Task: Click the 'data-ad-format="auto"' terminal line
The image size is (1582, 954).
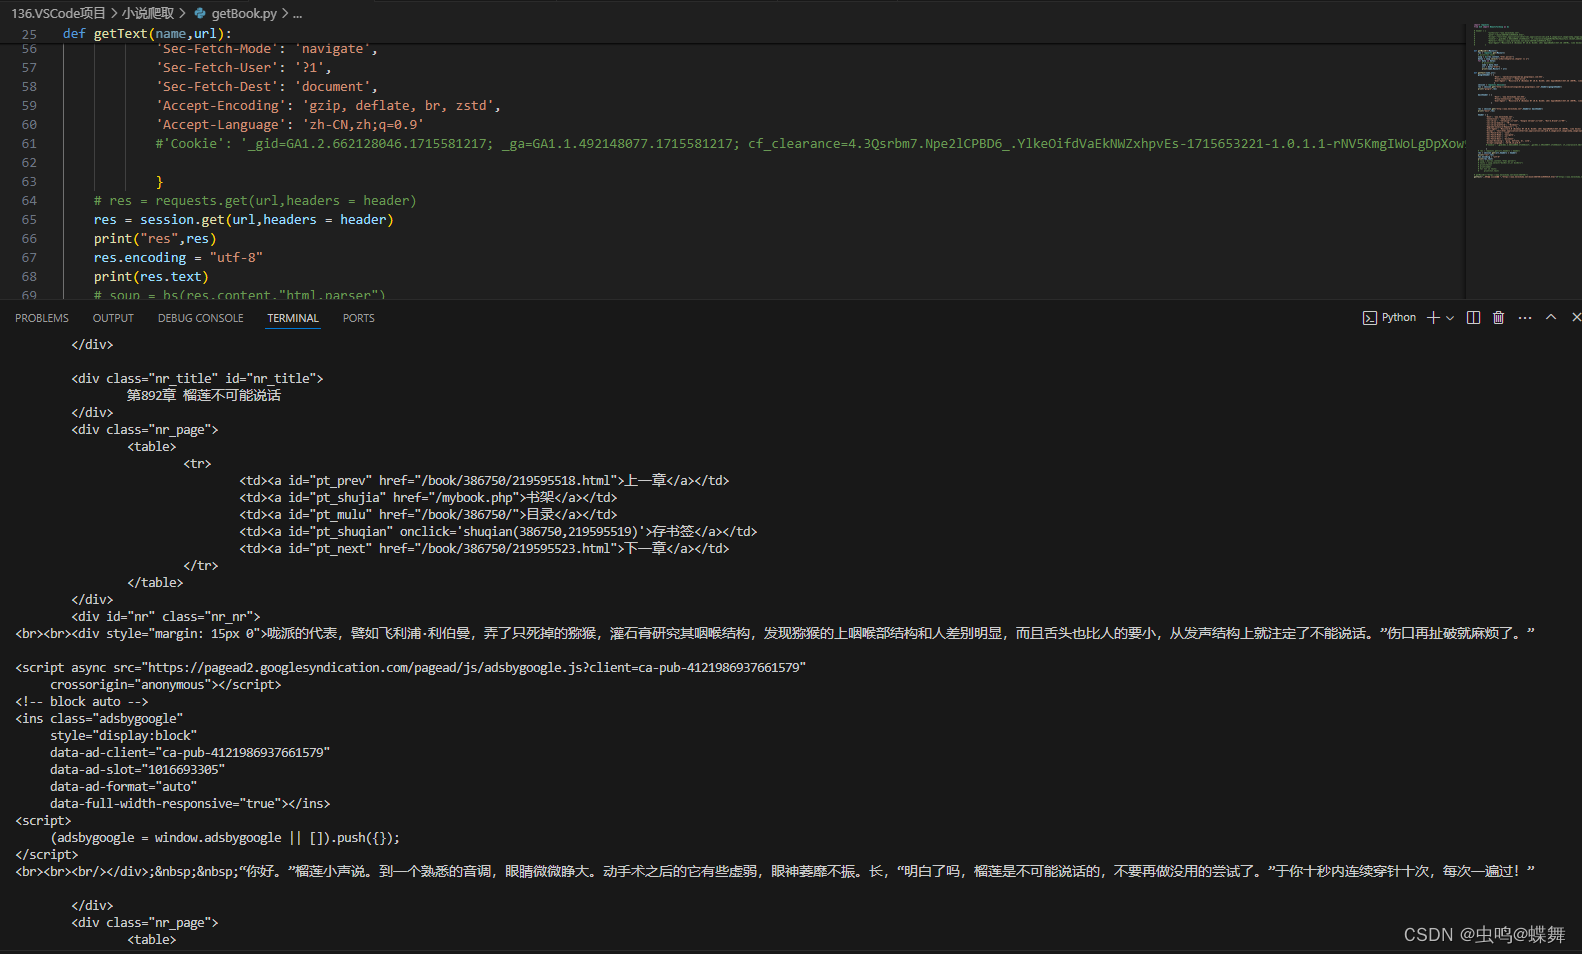Action: 123,787
